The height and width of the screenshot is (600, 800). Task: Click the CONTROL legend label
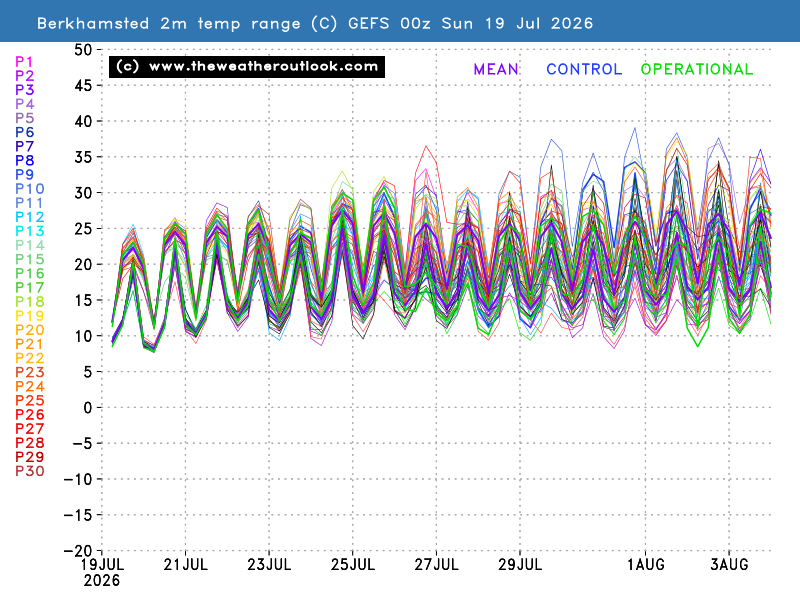[x=584, y=69]
